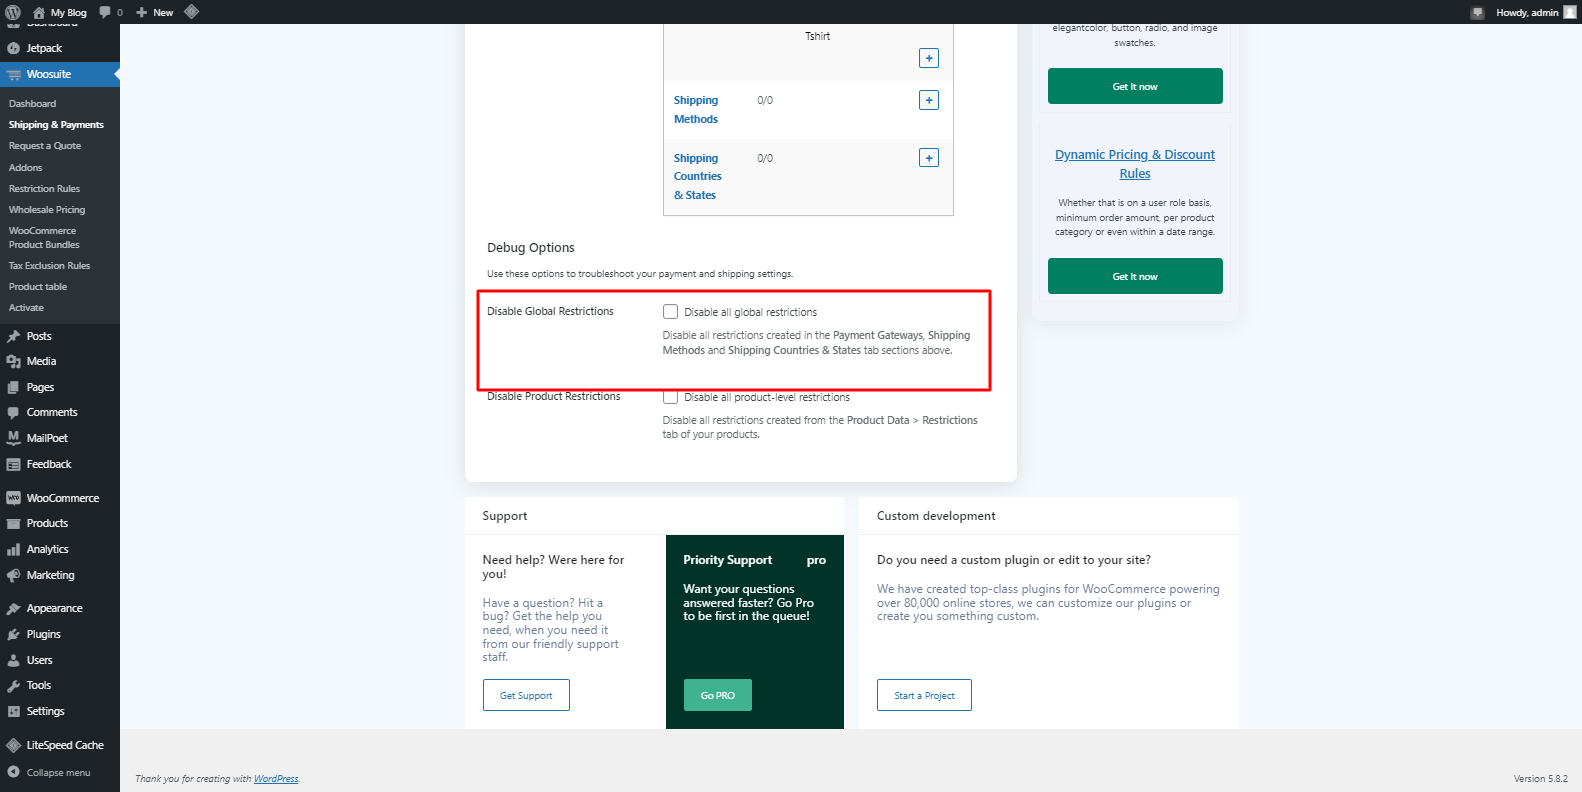Expand Shipping Countries & States plus button
Screen dimensions: 1582x792
click(x=929, y=158)
